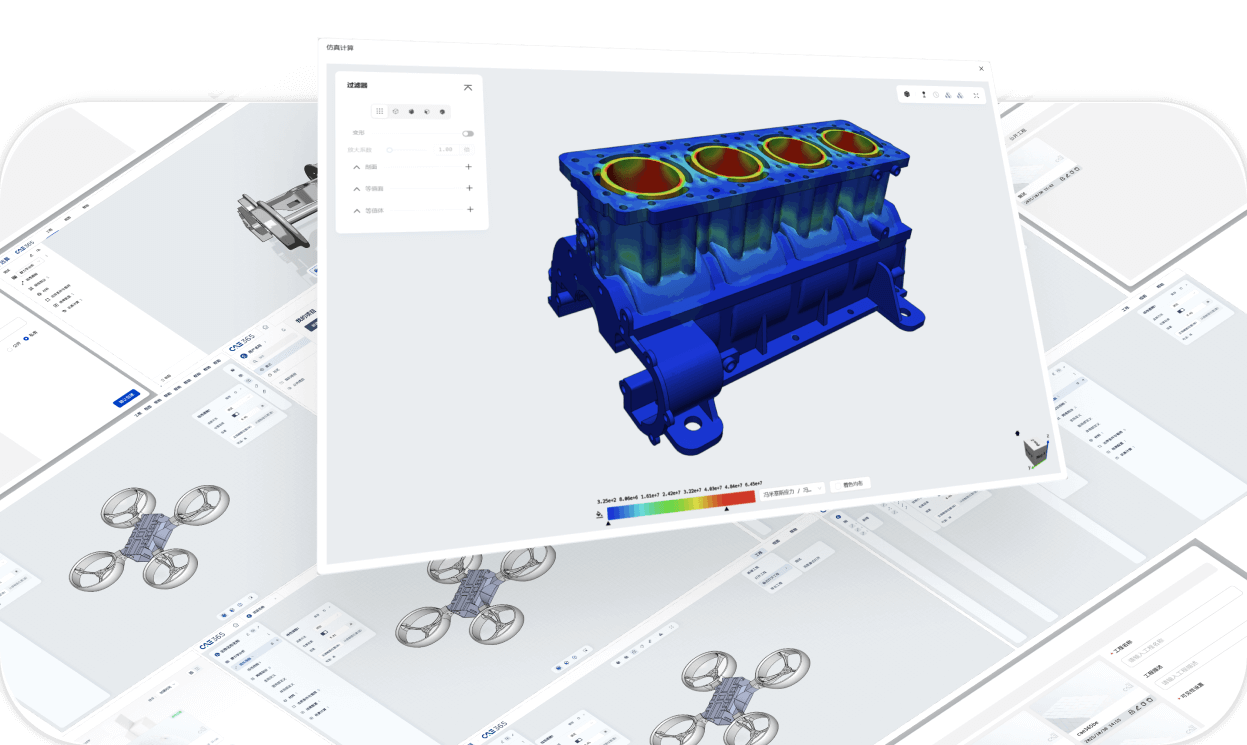The height and width of the screenshot is (745, 1247).
Task: Click the paint bucket icon beside color legend
Action: click(599, 514)
